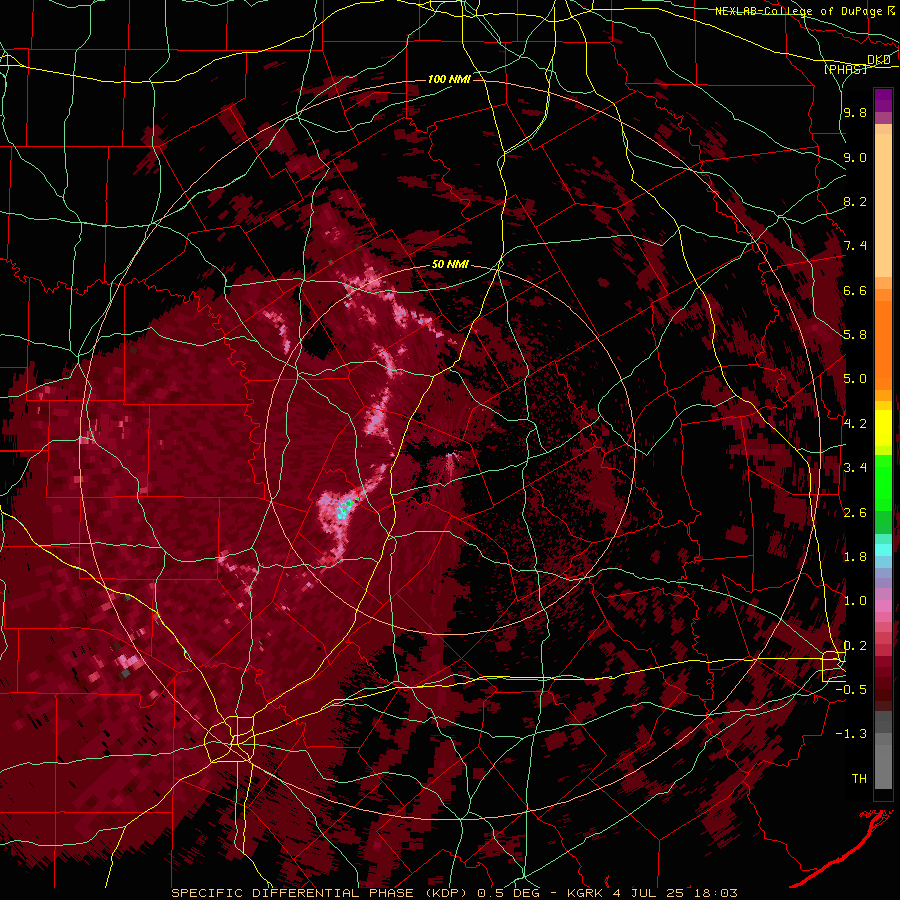Click the green-cyan storm core on radar
This screenshot has width=900, height=900.
(x=346, y=507)
